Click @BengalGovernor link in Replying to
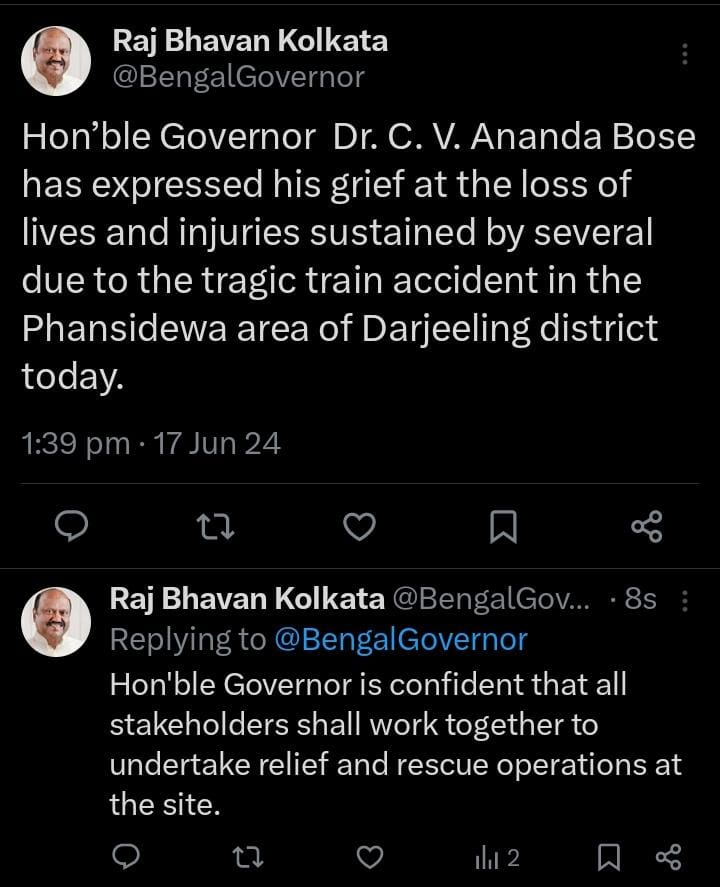The image size is (720, 887). [400, 639]
